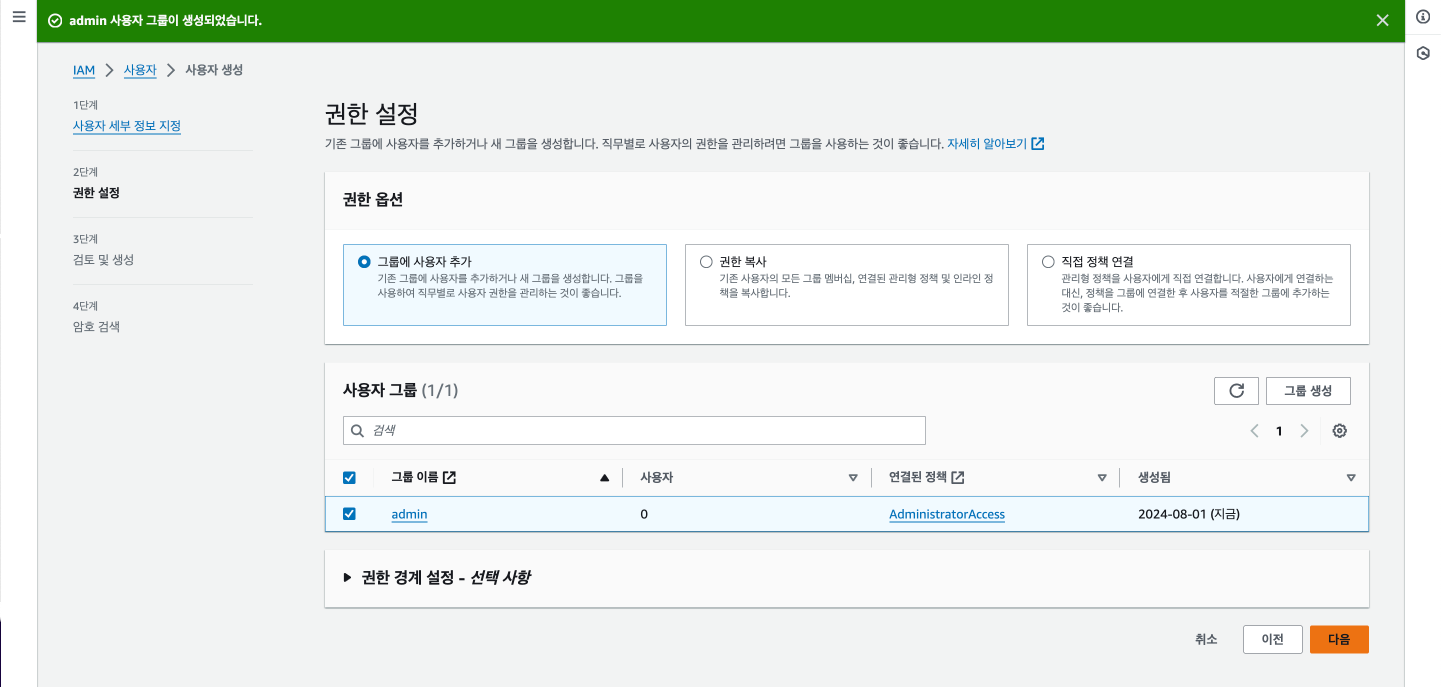The image size is (1441, 687).
Task: Click external link icon beside 연결된 정책
Action: click(958, 478)
